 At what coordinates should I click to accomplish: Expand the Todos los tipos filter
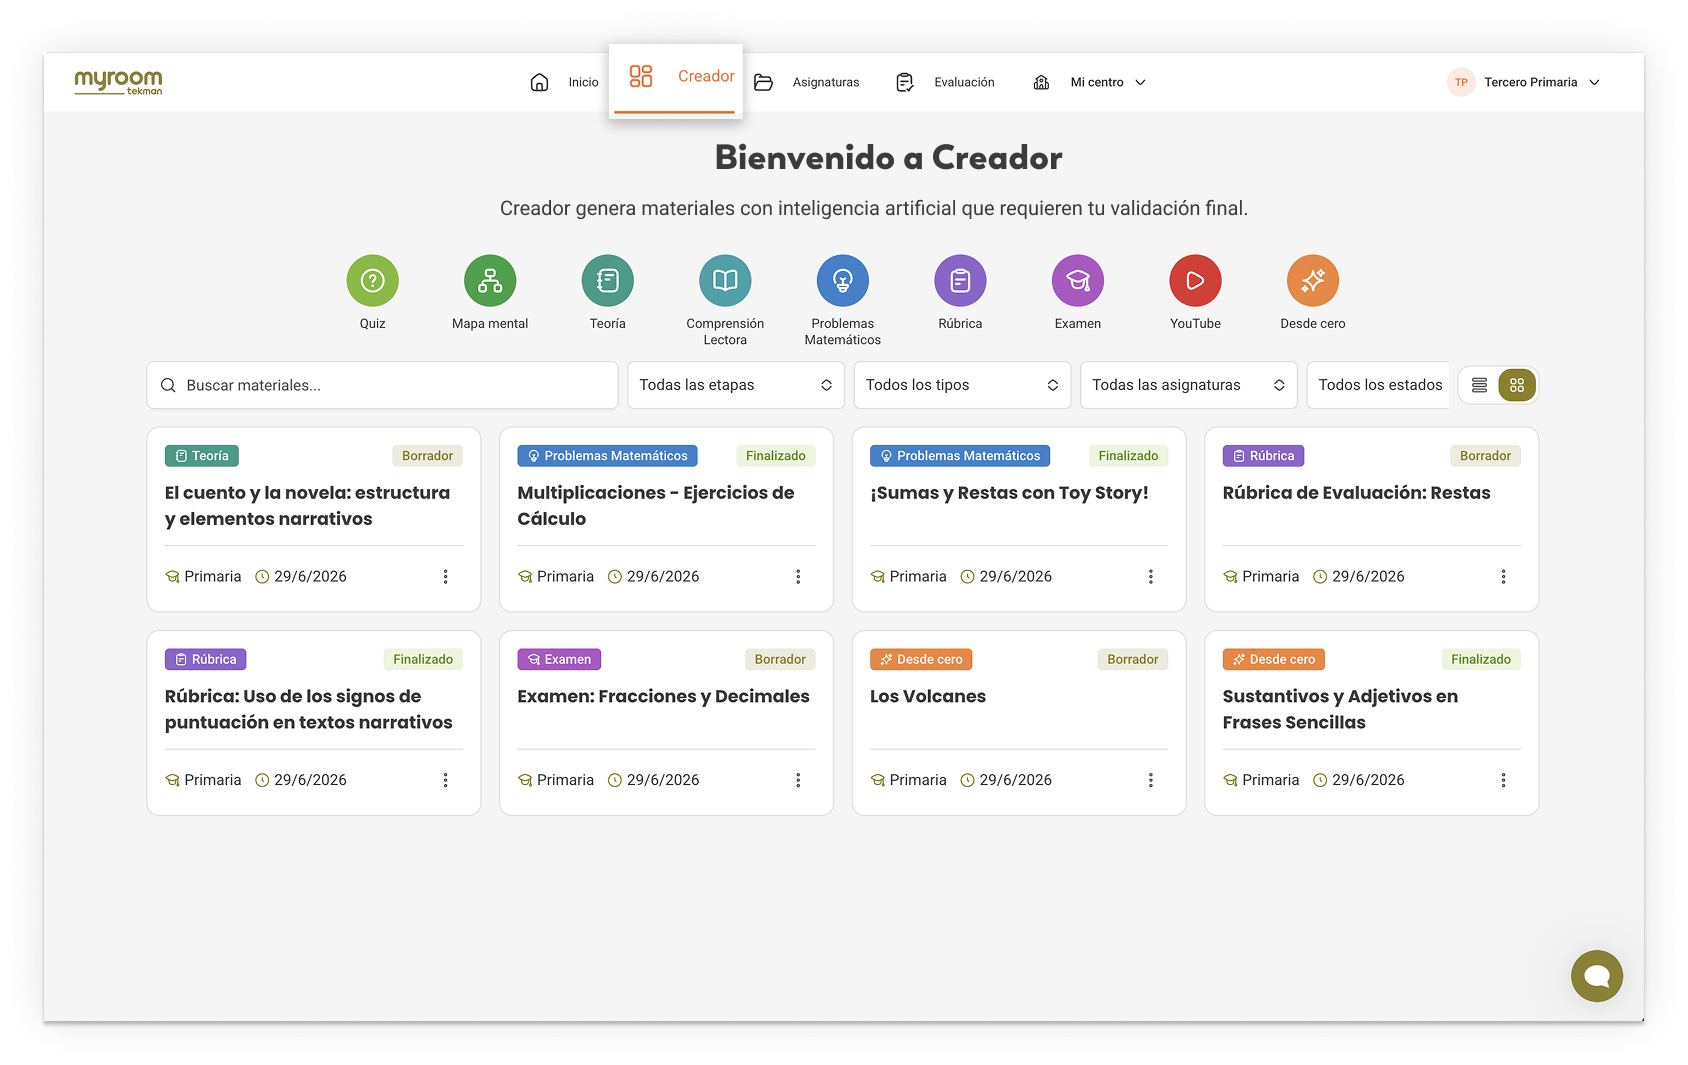962,385
